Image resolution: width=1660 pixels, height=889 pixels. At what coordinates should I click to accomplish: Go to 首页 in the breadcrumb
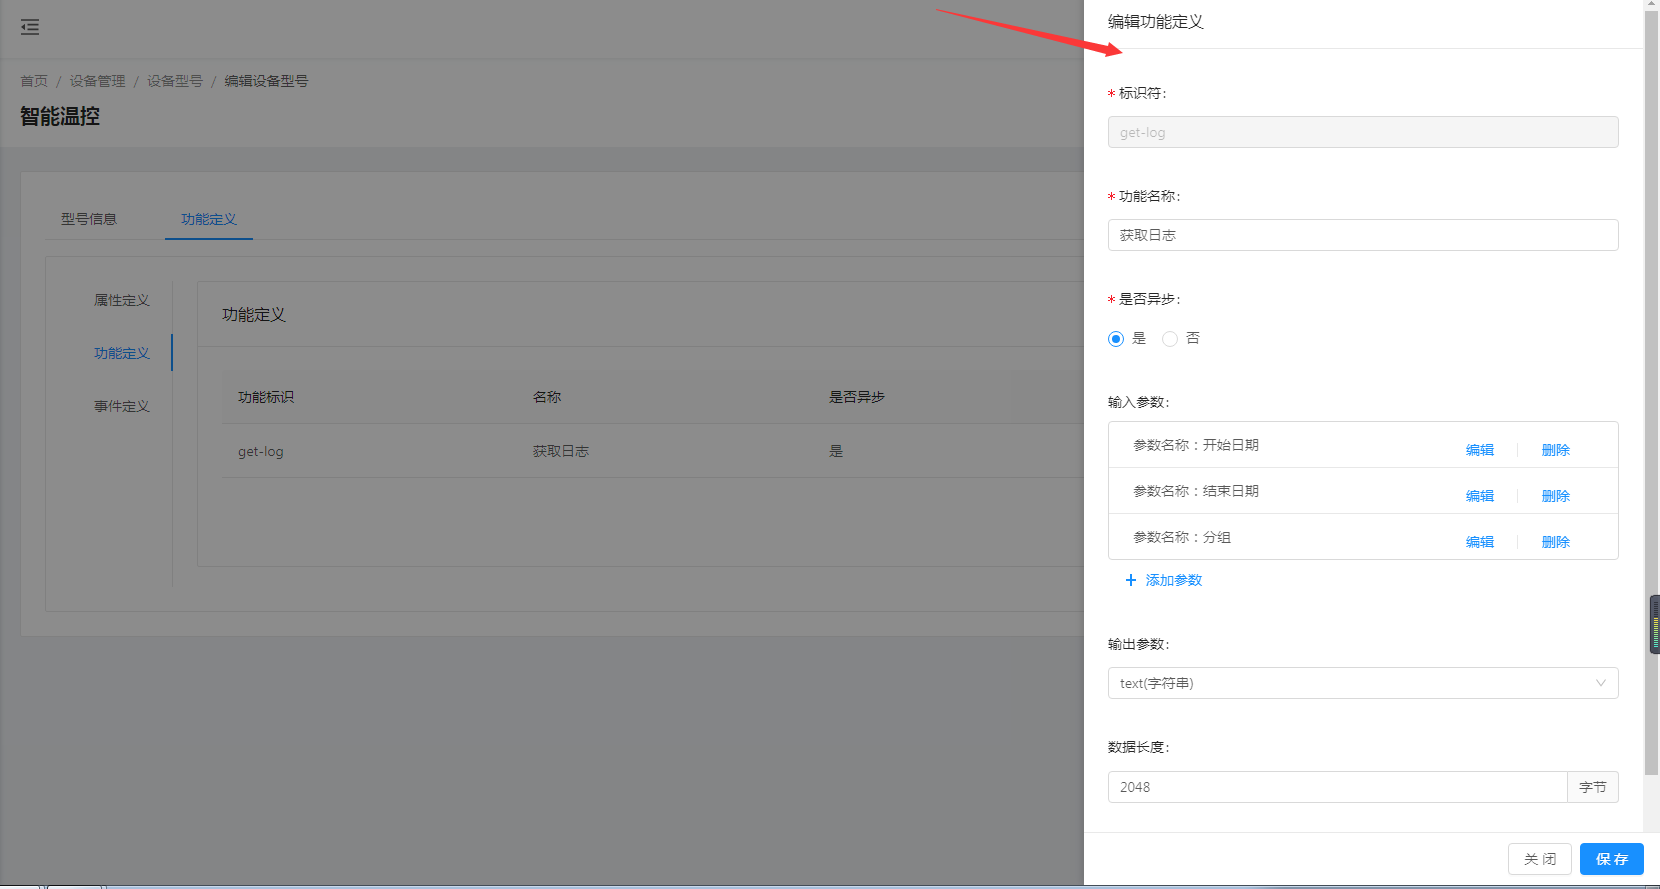tap(34, 81)
